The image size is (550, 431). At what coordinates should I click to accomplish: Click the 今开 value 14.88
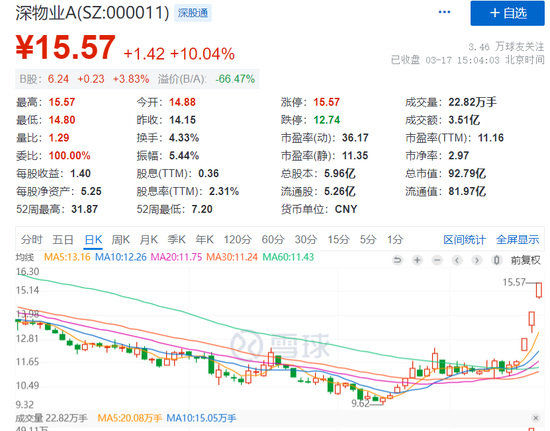(182, 102)
